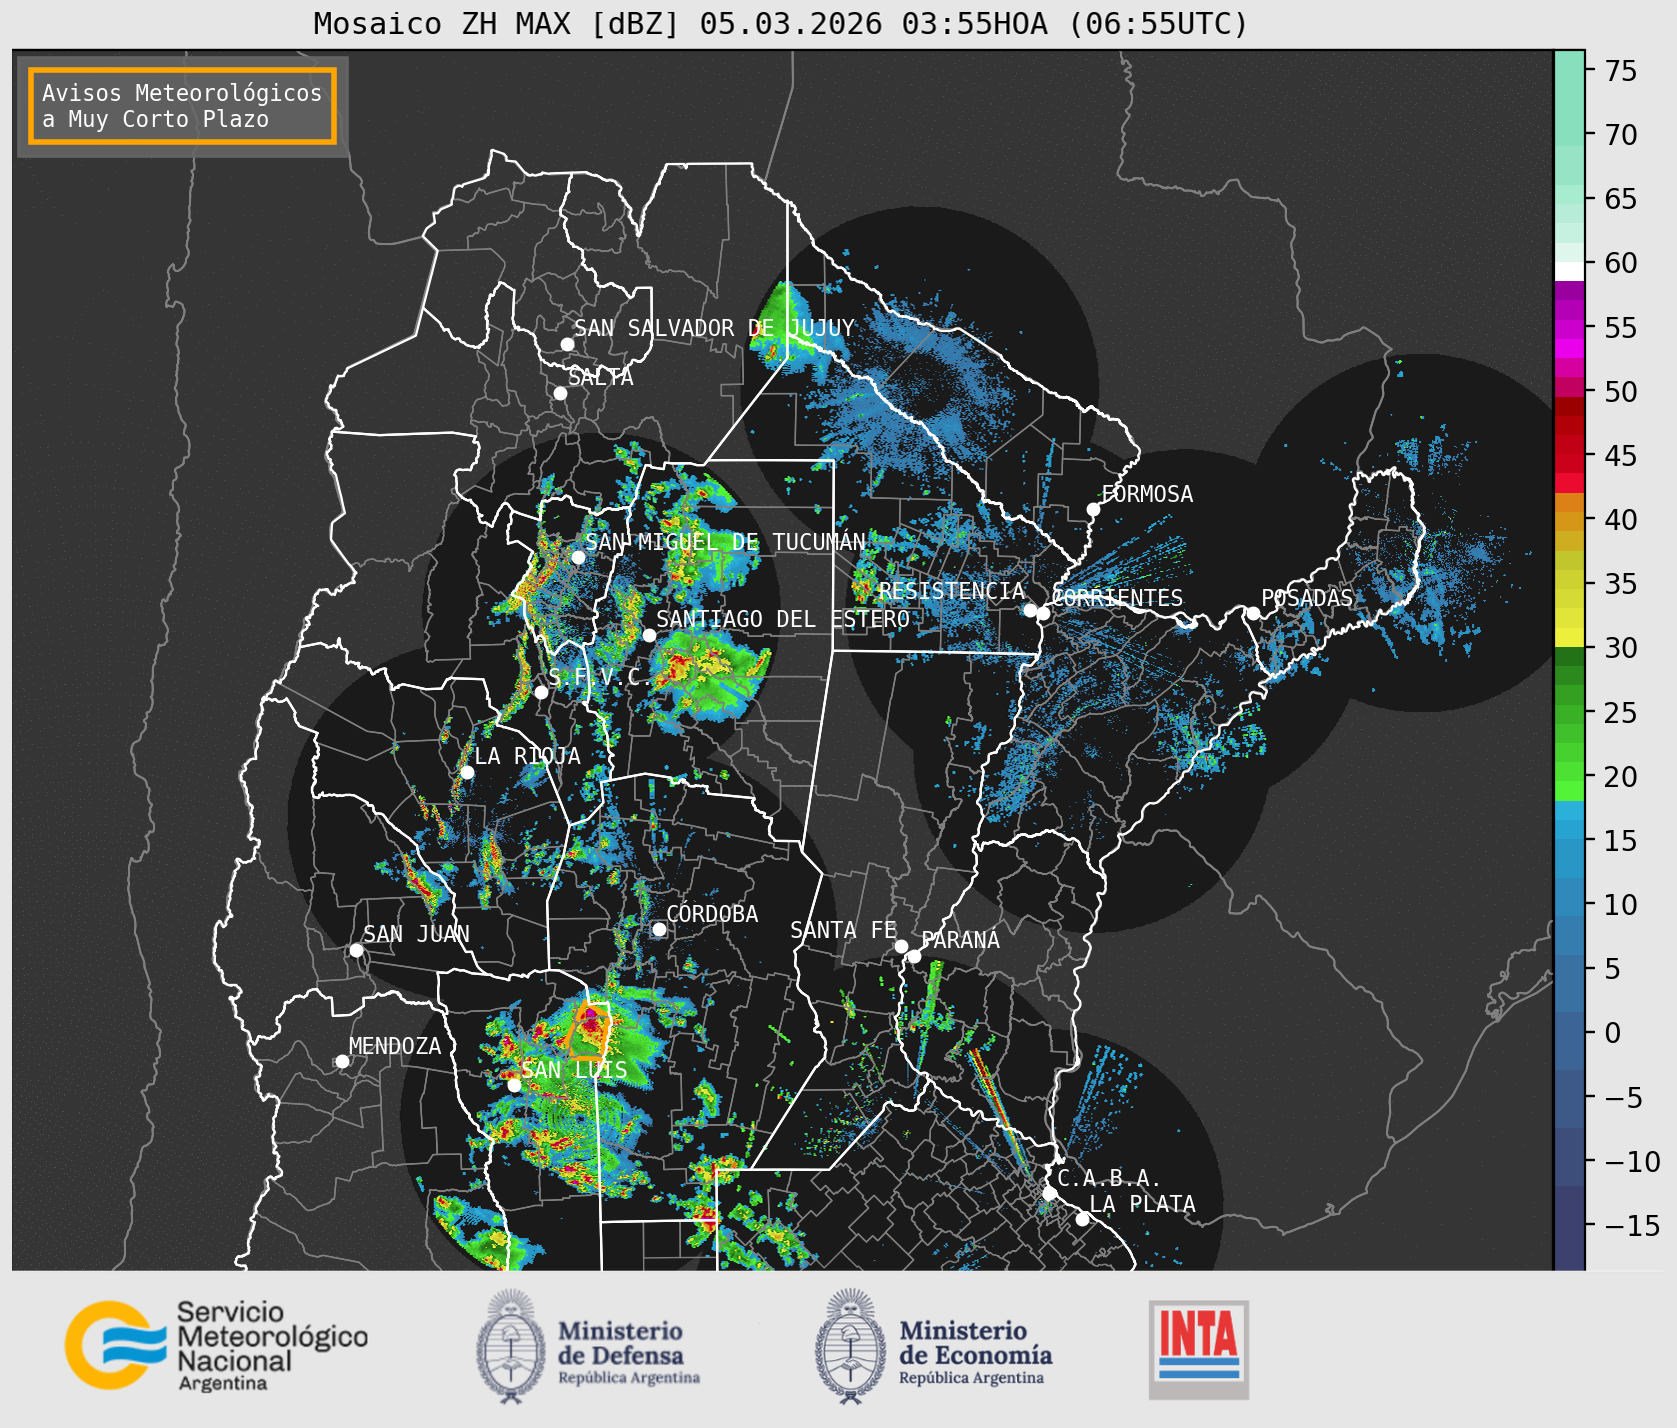Click the 20 label on the color scale
The image size is (1677, 1428).
click(1621, 777)
